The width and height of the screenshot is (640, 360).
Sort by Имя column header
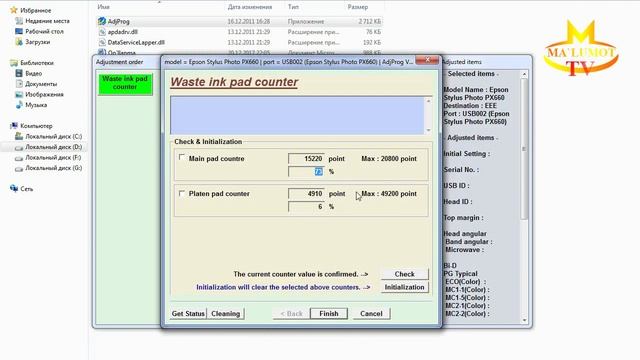[x=103, y=7]
